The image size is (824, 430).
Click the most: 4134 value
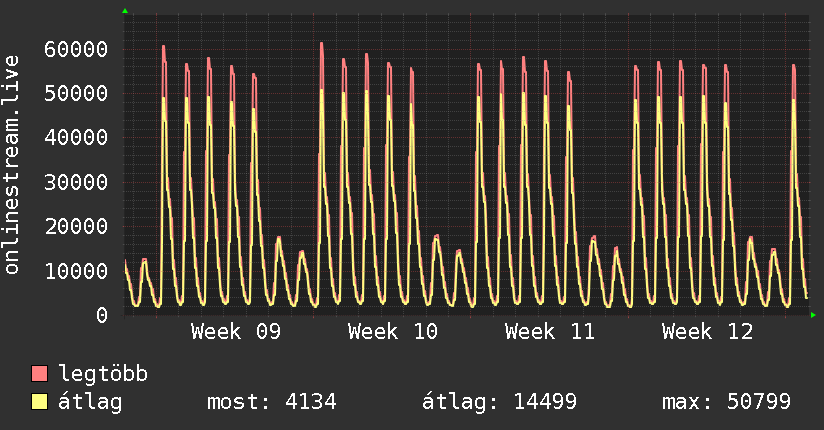click(272, 402)
